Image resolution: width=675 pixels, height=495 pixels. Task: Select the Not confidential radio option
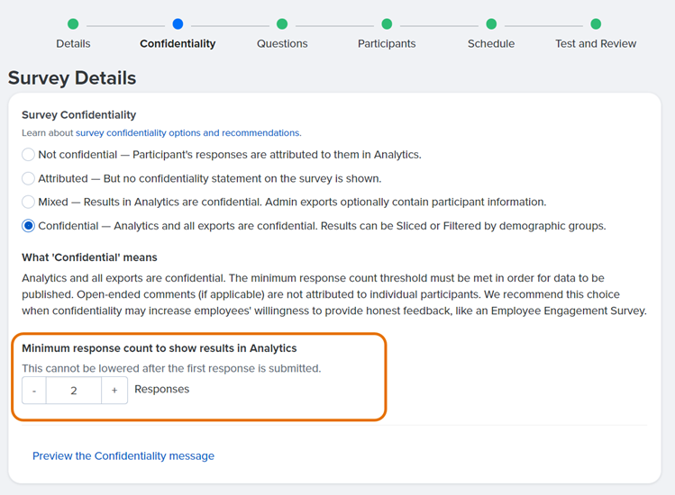(28, 155)
